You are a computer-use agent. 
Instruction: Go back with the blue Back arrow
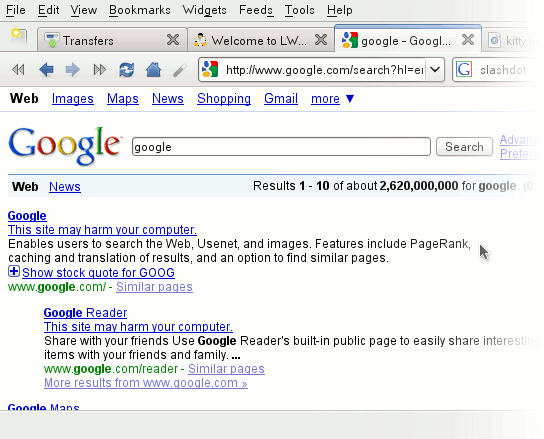(x=46, y=70)
